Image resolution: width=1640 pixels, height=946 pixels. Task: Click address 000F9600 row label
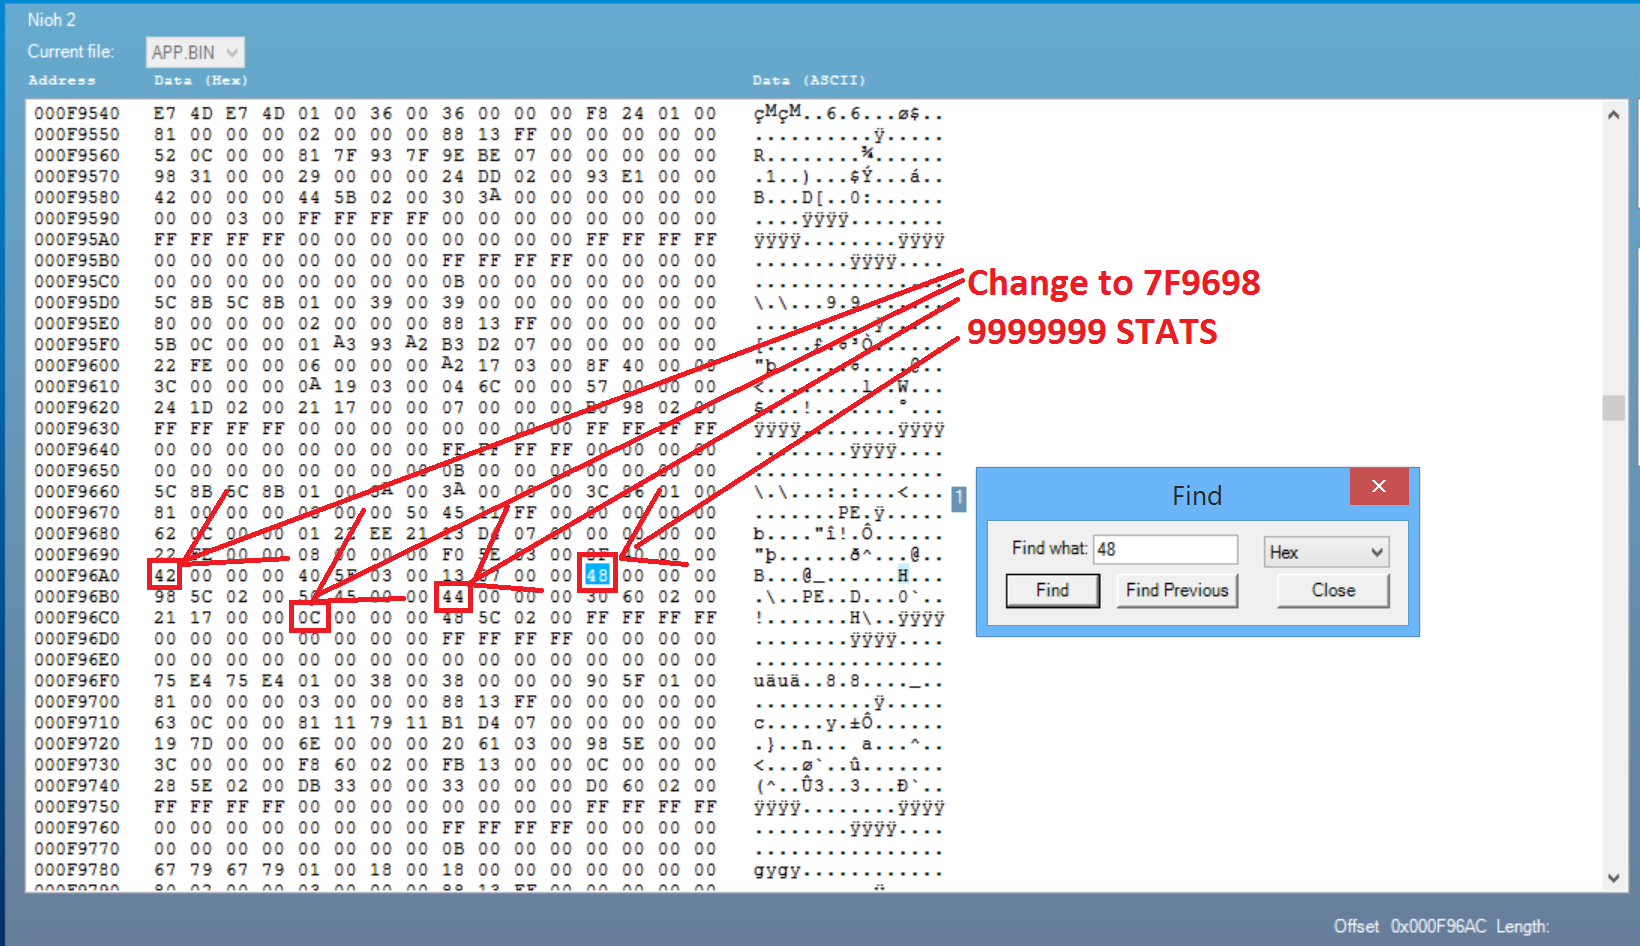click(77, 365)
